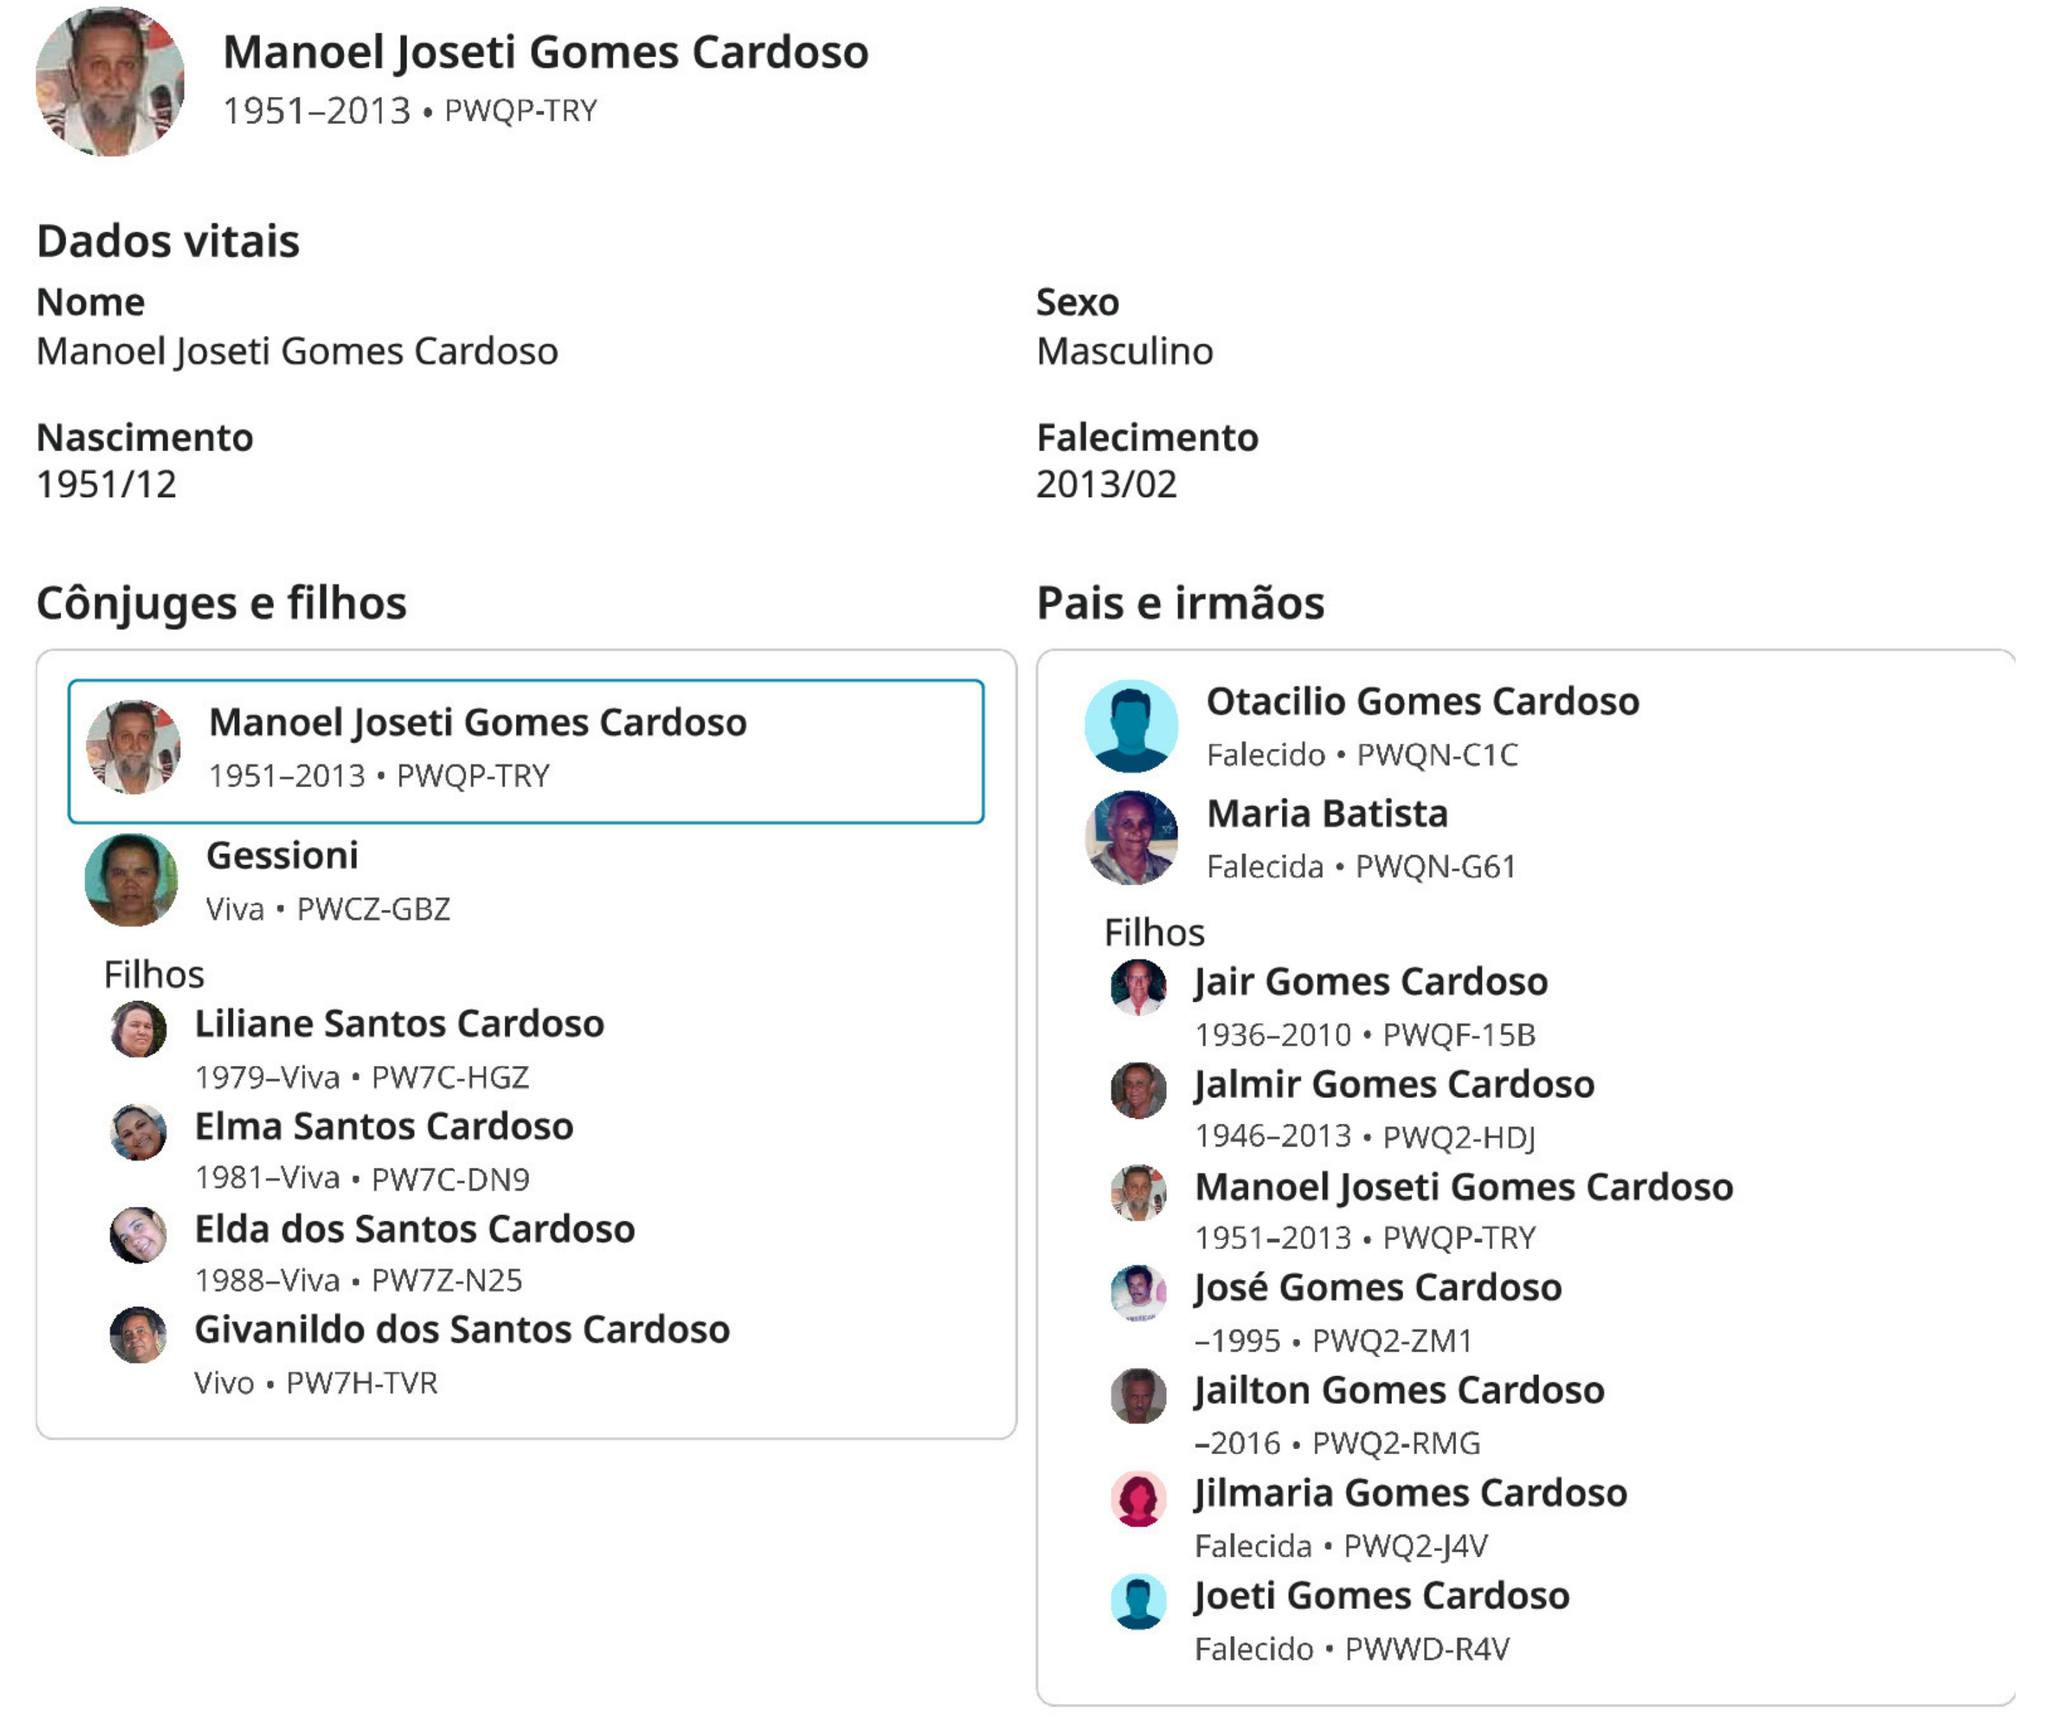Open Otacilio Gomes Cardoso's silhouette avatar
2048x1717 pixels.
1131,726
